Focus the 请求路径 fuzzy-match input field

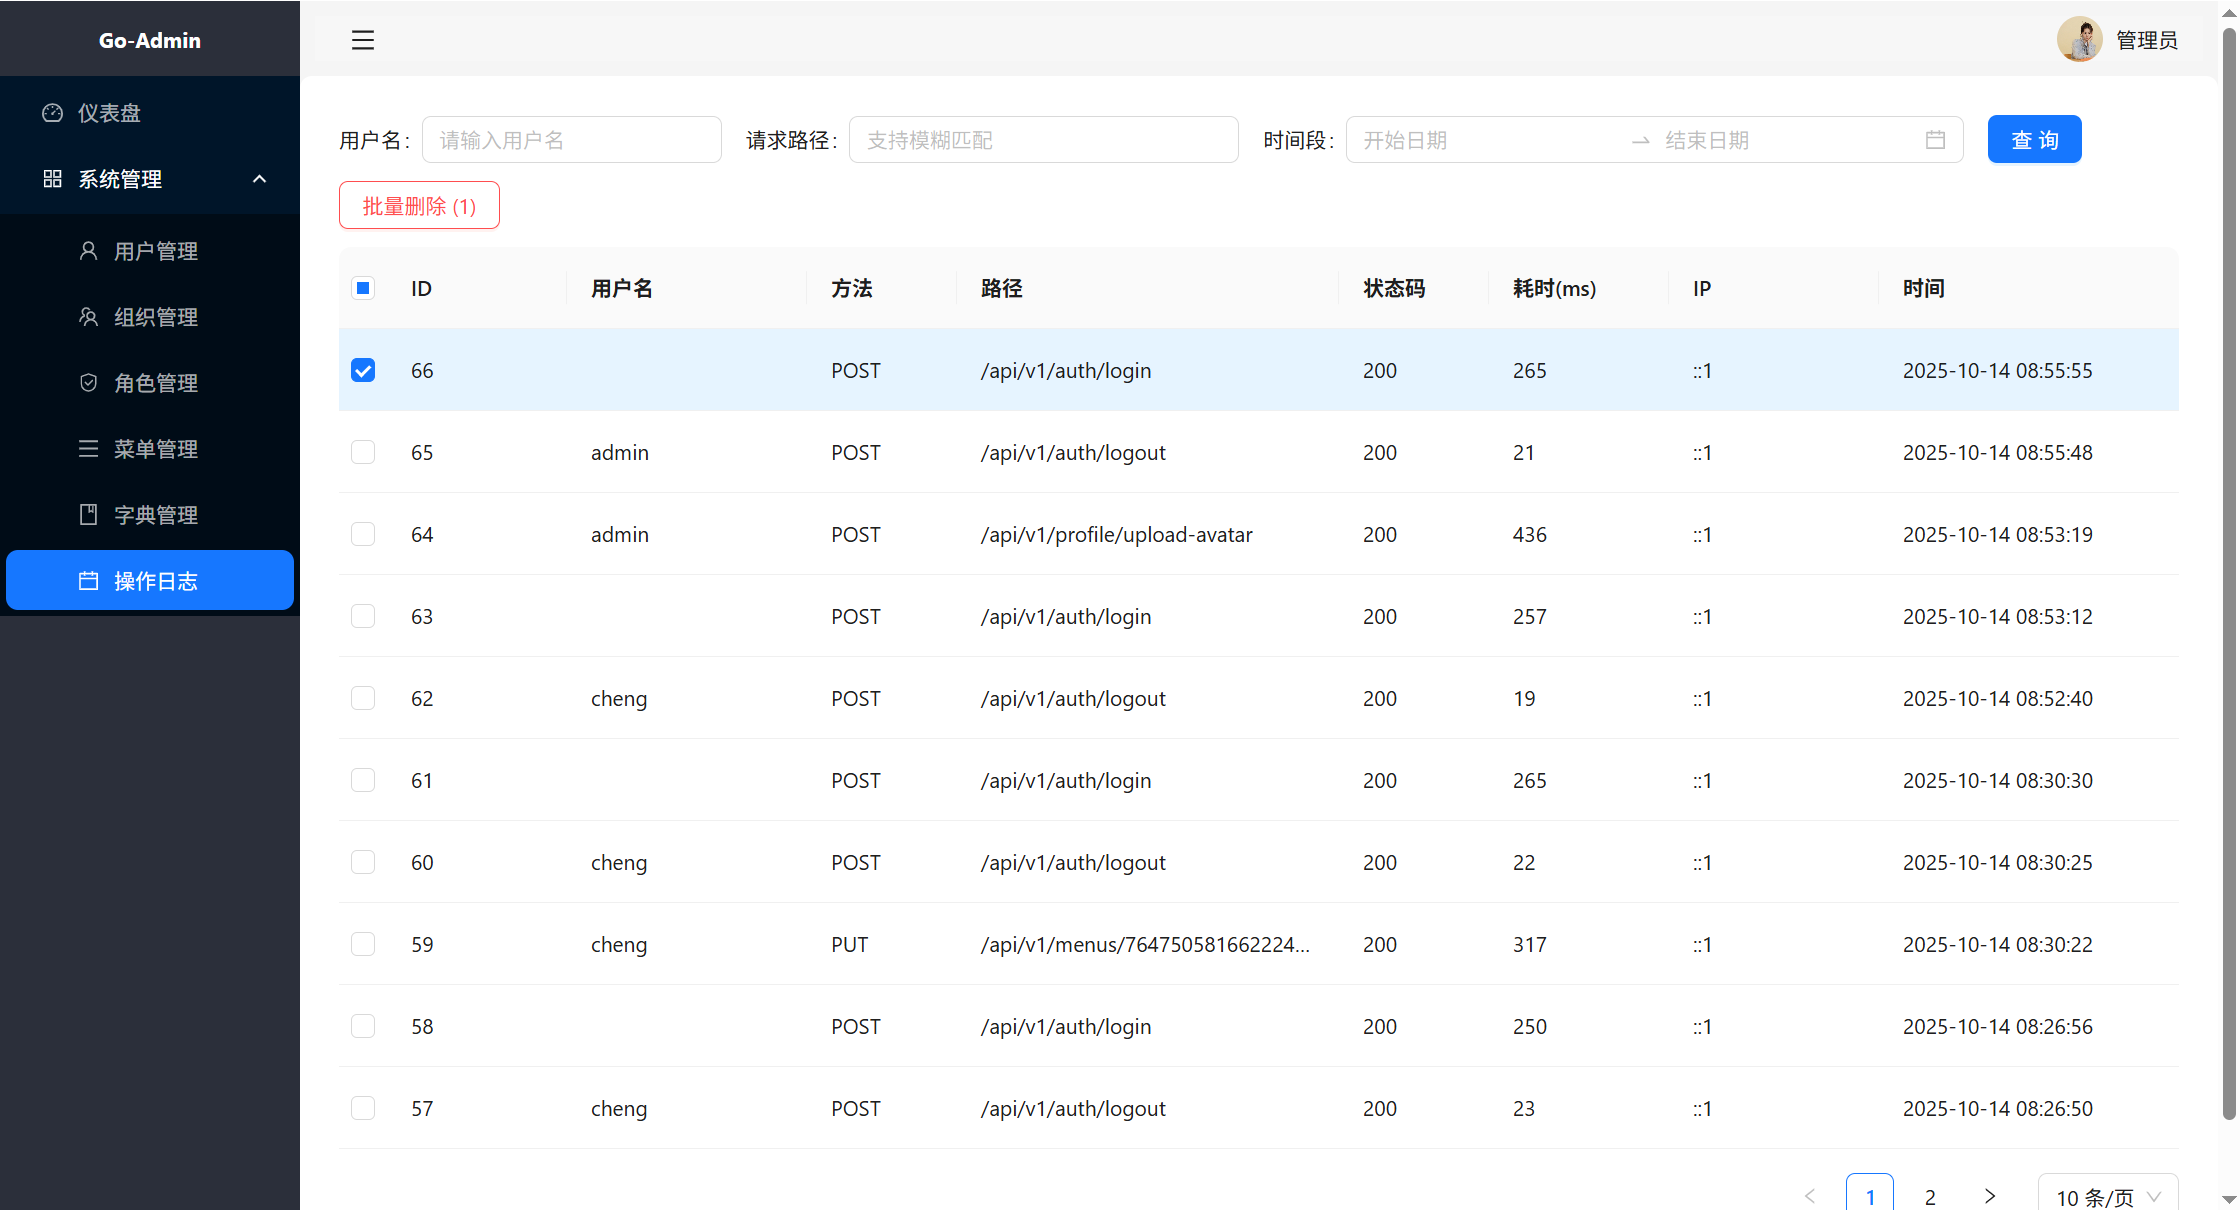click(x=1043, y=140)
